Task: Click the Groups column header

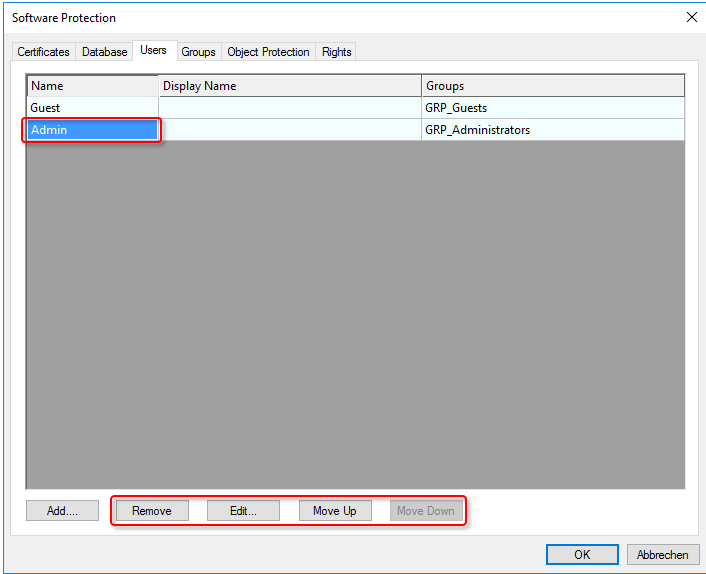Action: pos(553,86)
